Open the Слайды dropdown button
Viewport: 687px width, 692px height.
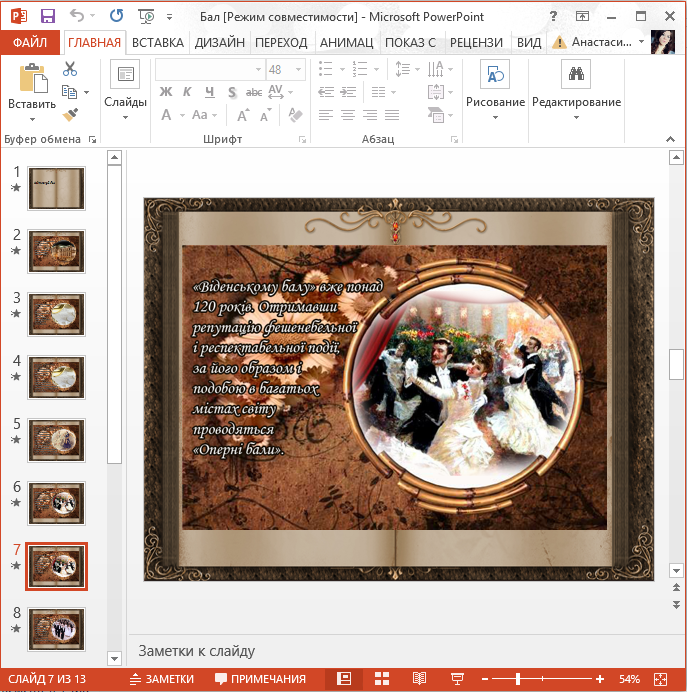click(125, 92)
